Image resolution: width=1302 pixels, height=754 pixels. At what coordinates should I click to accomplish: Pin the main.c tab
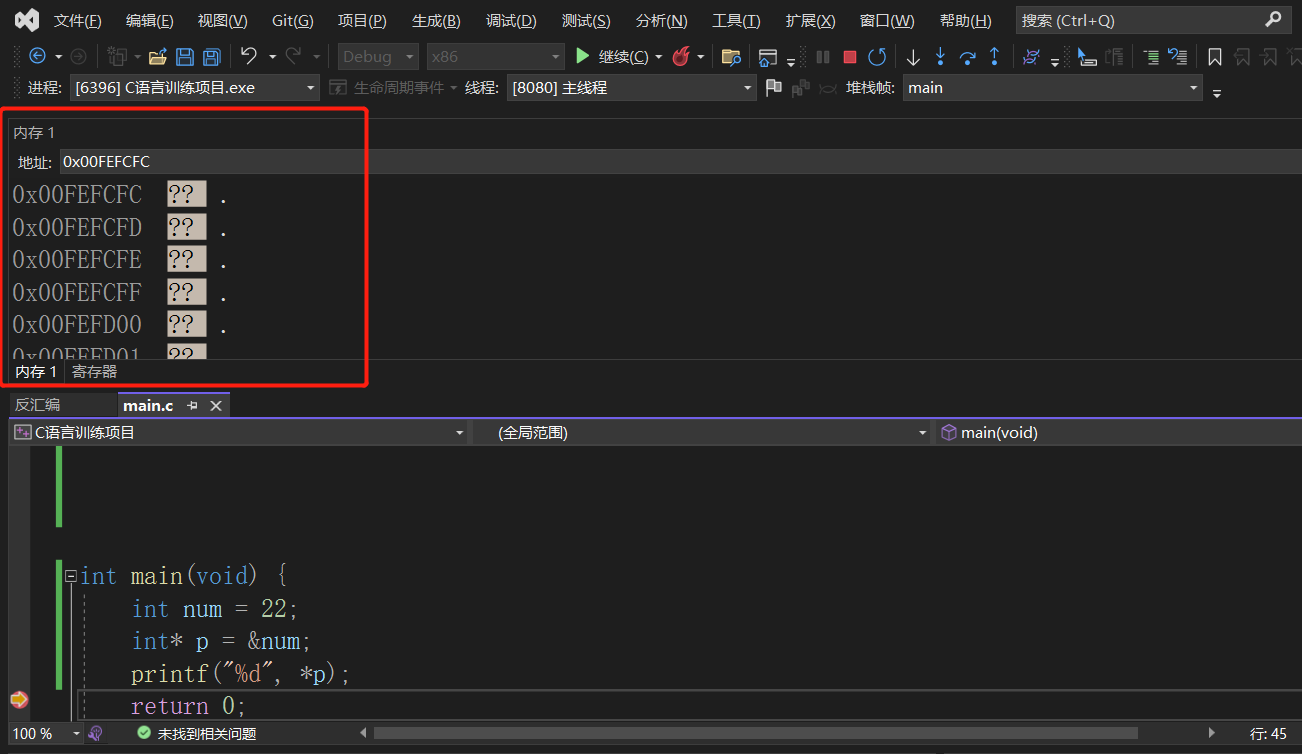(193, 405)
